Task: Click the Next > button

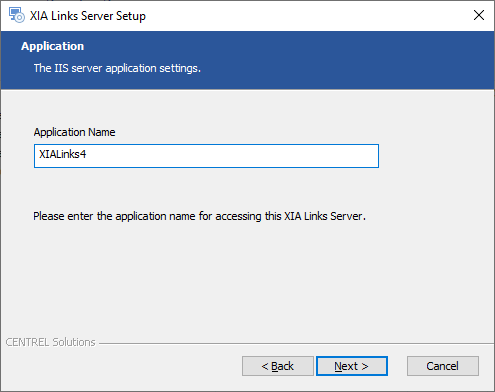Action: [352, 366]
